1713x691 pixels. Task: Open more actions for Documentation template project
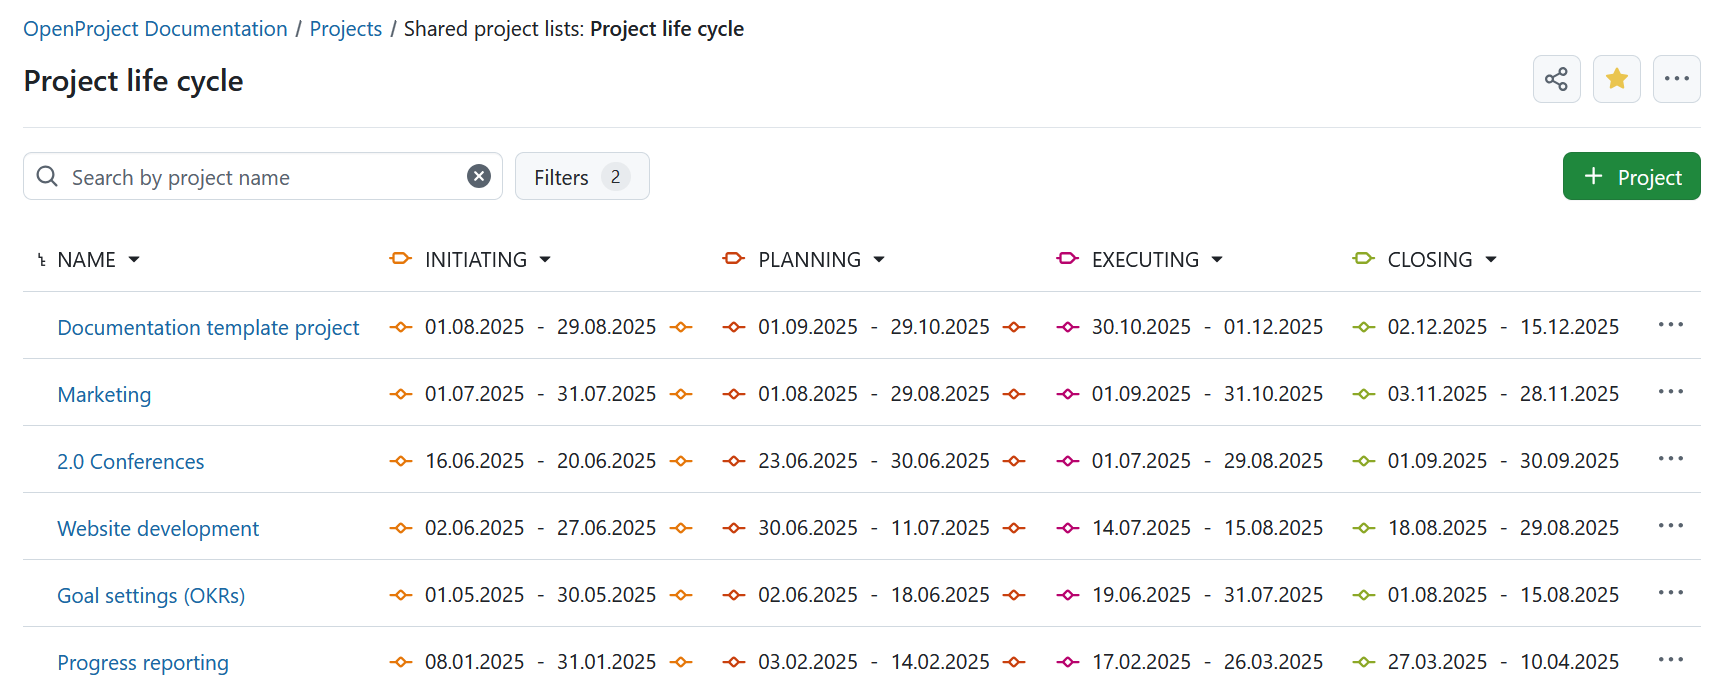[1670, 325]
